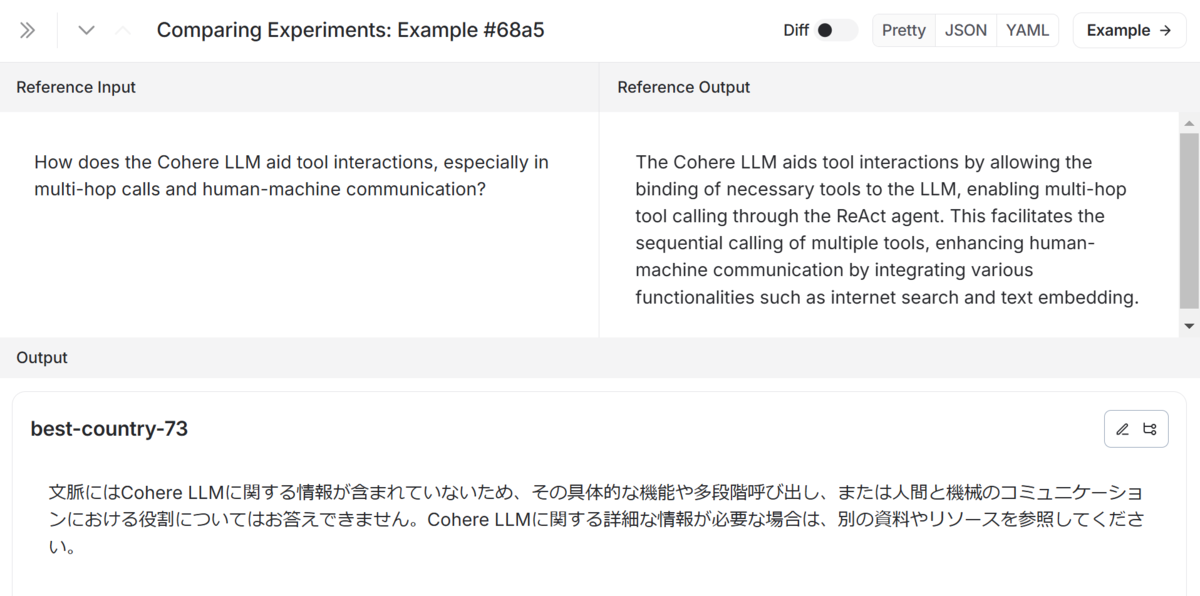Open the trace tree icon on best-country-73
Image resolution: width=1200 pixels, height=596 pixels.
point(1150,429)
